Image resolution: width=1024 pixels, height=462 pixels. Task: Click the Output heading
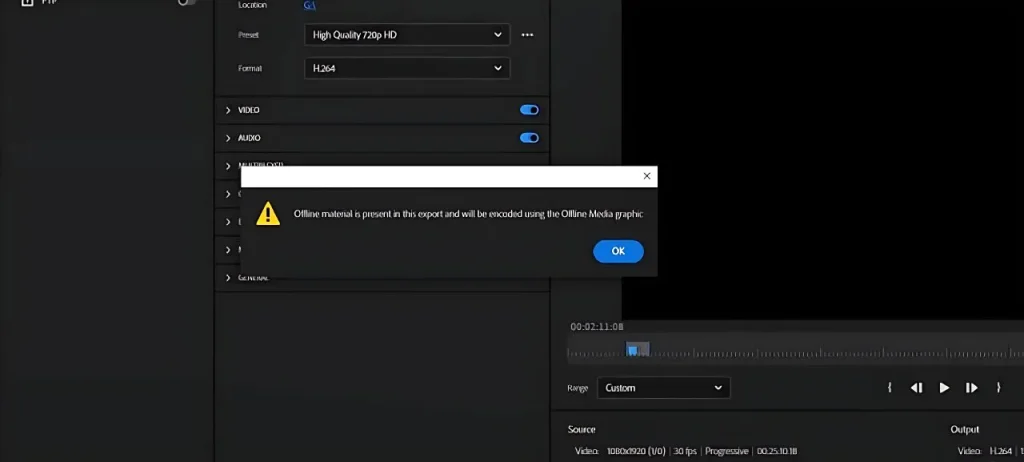[x=965, y=429]
